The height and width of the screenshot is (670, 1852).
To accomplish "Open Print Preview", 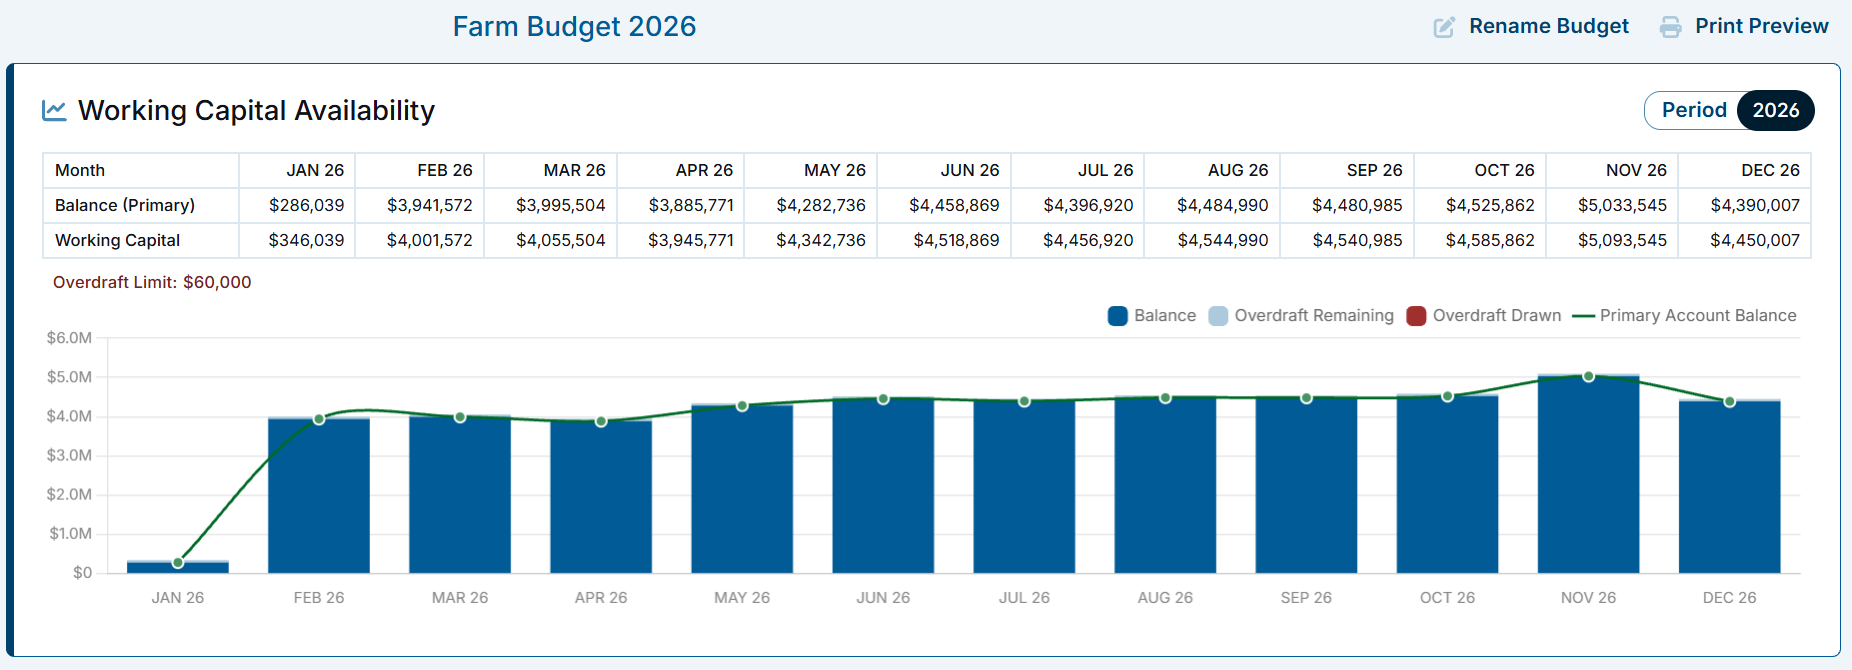I will [1761, 27].
